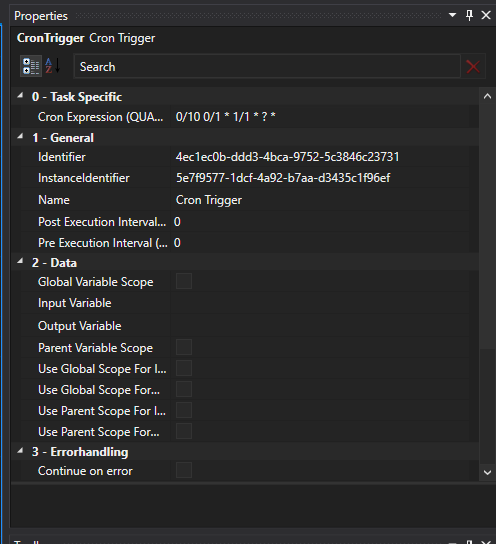496x544 pixels.
Task: Collapse the 0 - Task Specific section
Action: [20, 95]
